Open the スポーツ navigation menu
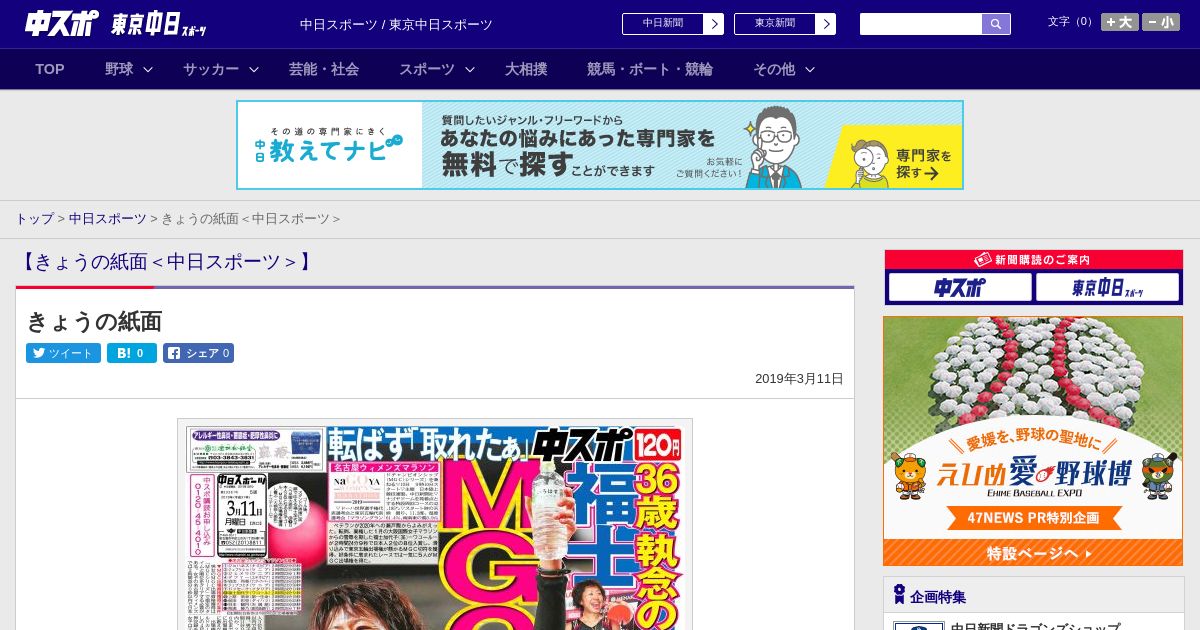 (x=427, y=69)
